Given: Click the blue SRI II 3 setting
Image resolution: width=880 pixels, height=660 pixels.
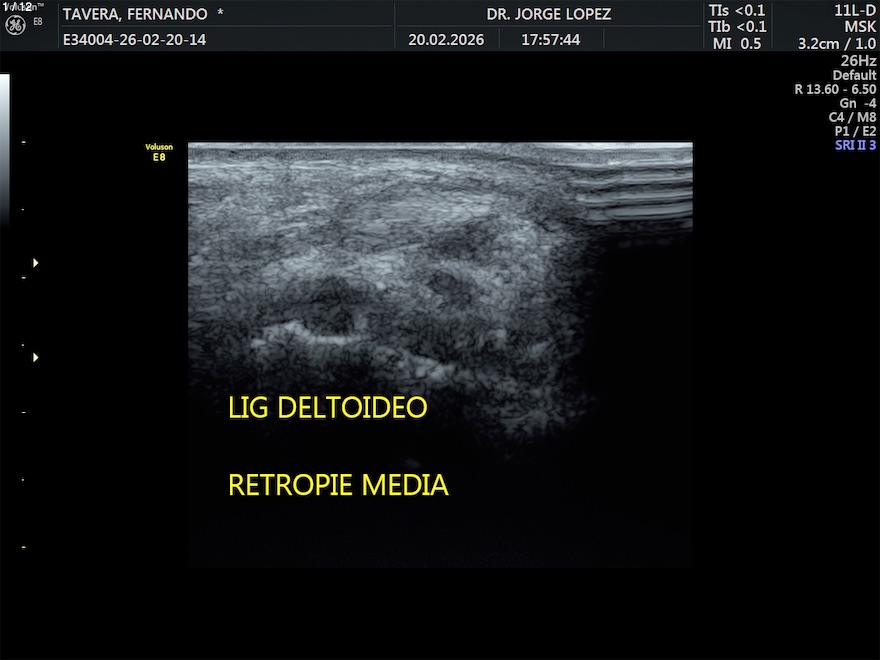Looking at the screenshot, I should click(855, 145).
